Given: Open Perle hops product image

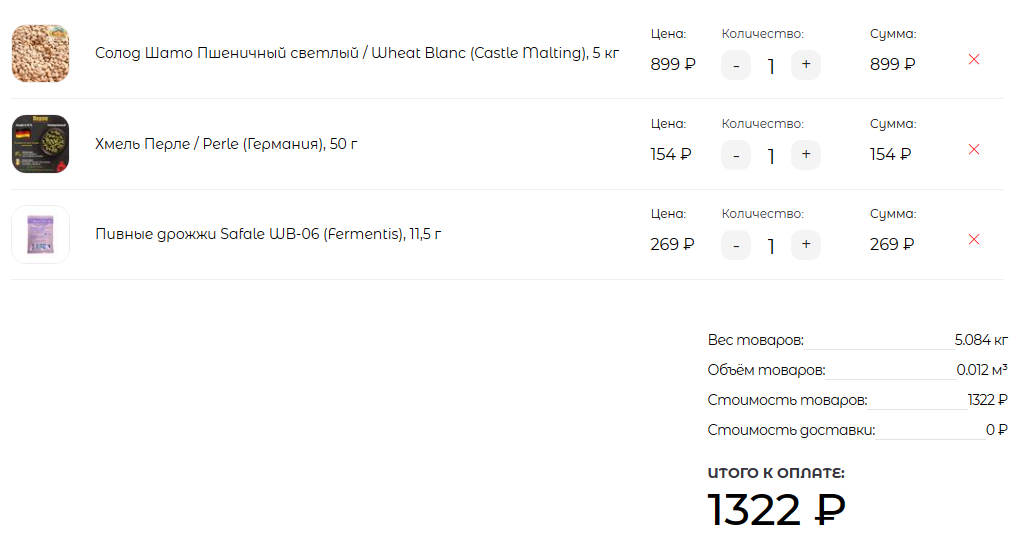Looking at the screenshot, I should [40, 144].
